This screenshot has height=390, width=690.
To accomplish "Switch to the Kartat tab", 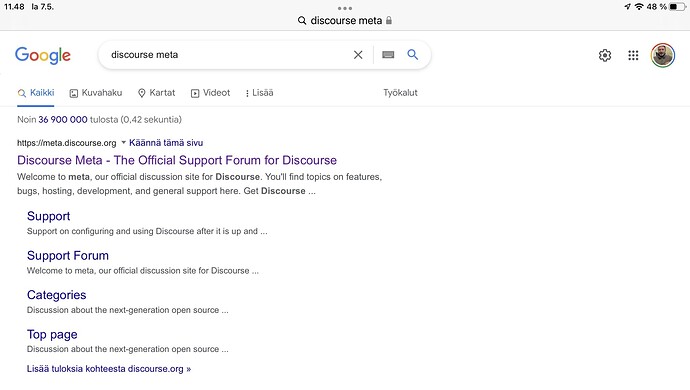I will tap(156, 93).
